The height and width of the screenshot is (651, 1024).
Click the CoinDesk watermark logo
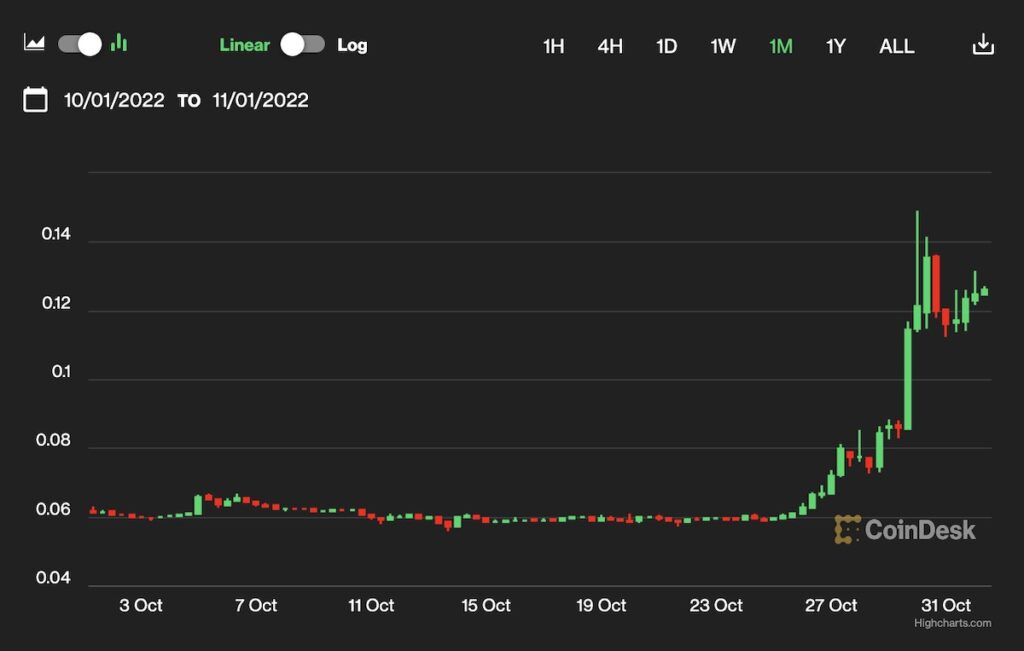tap(904, 529)
